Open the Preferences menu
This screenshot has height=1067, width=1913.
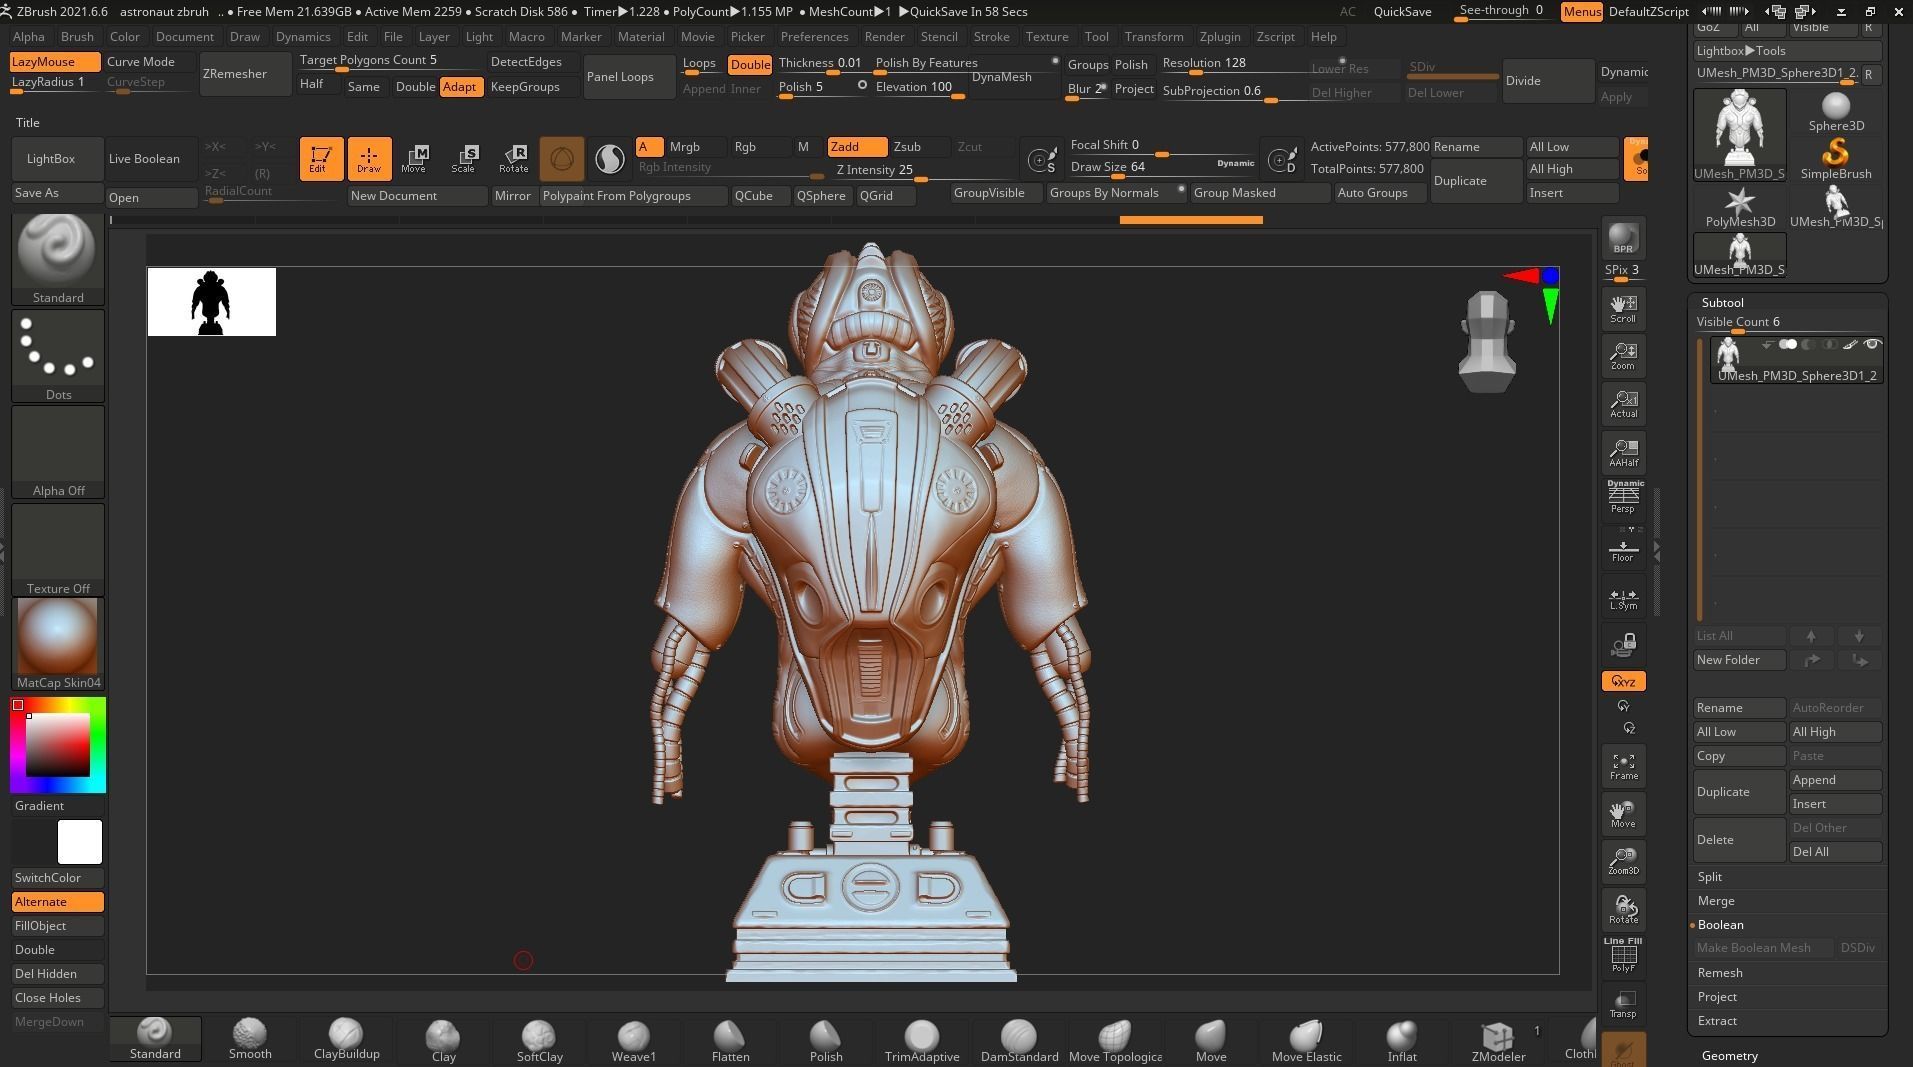point(814,37)
